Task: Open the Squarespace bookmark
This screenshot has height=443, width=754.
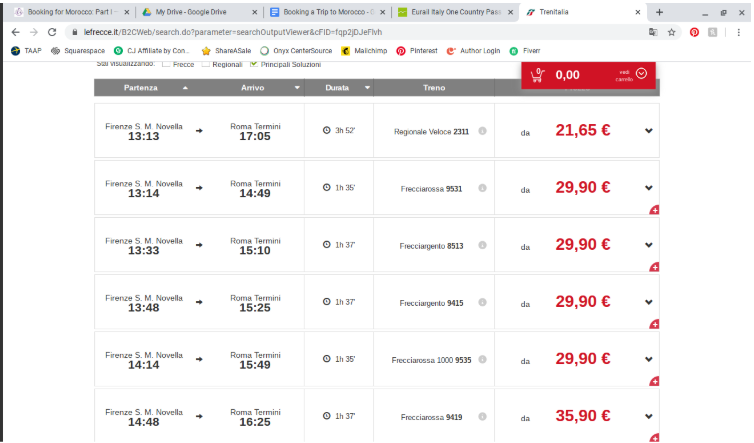Action: coord(78,51)
